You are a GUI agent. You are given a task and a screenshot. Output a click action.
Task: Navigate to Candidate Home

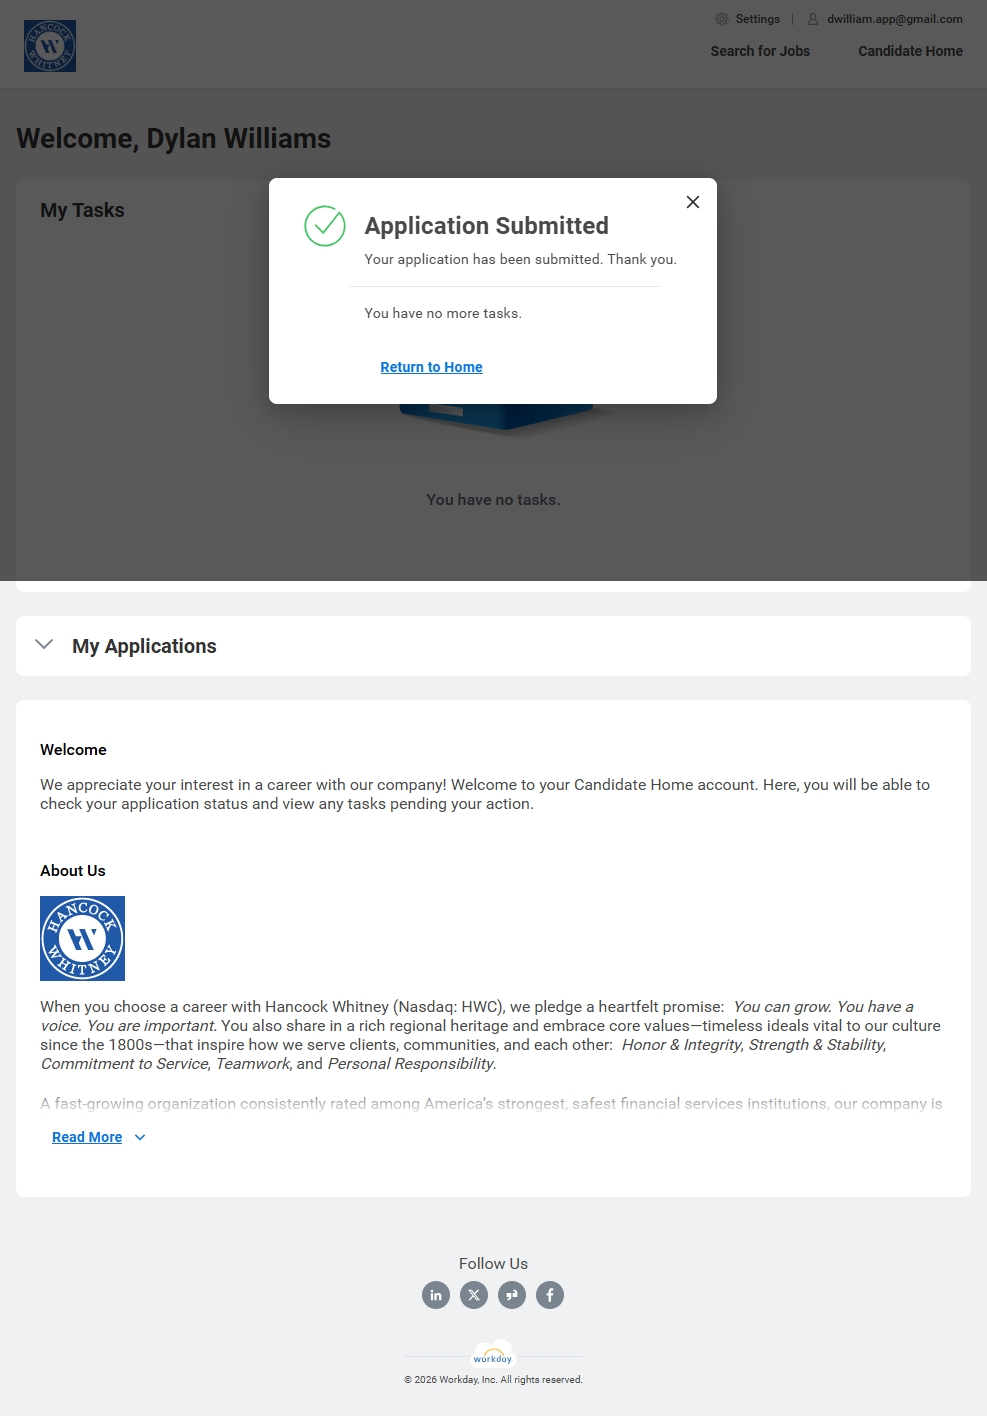tap(910, 51)
